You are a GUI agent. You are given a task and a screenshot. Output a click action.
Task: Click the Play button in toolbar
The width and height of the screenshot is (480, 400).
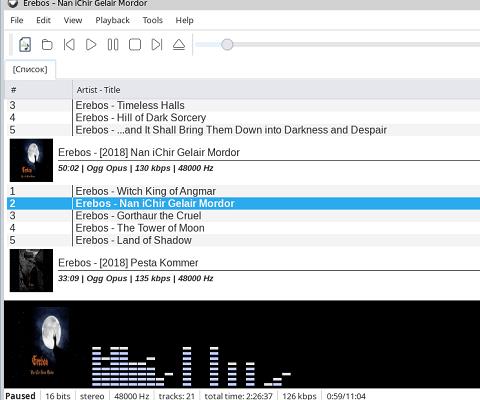[91, 45]
